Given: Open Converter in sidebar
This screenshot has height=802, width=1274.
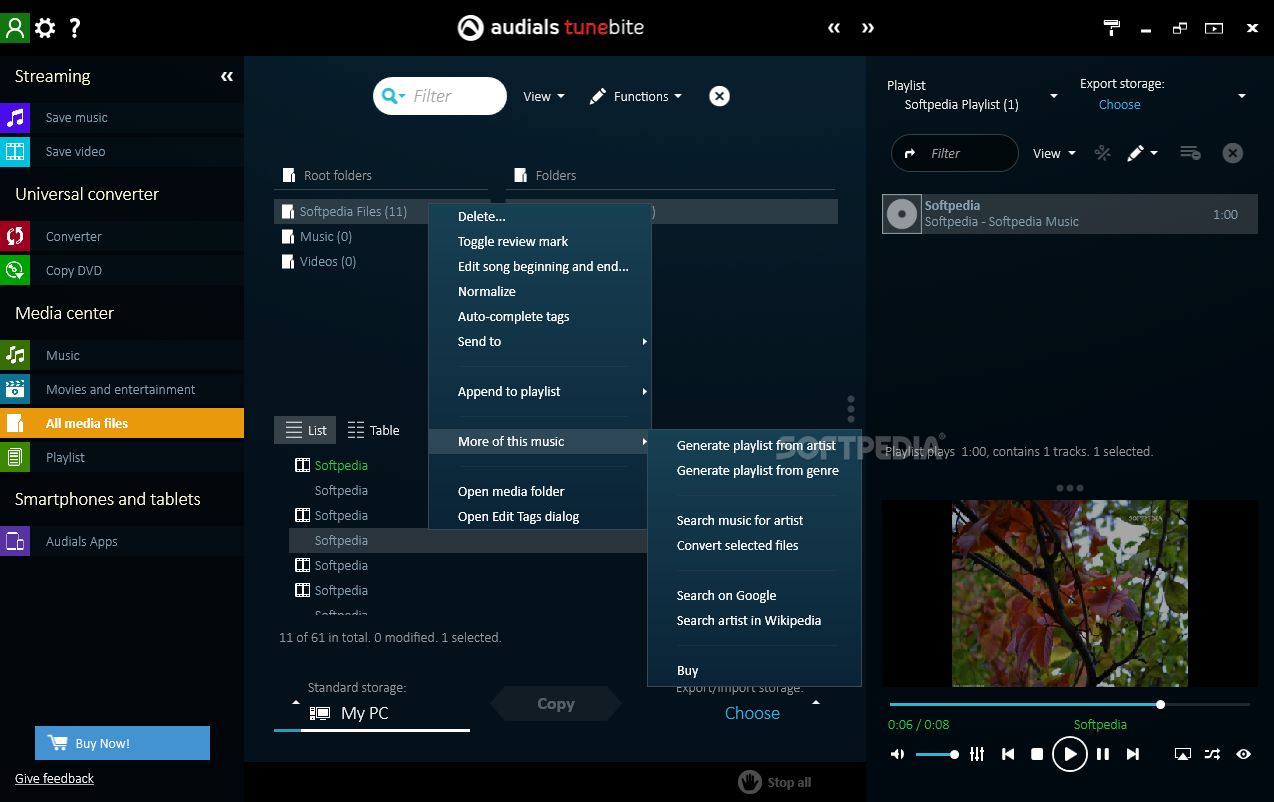Looking at the screenshot, I should pos(122,236).
